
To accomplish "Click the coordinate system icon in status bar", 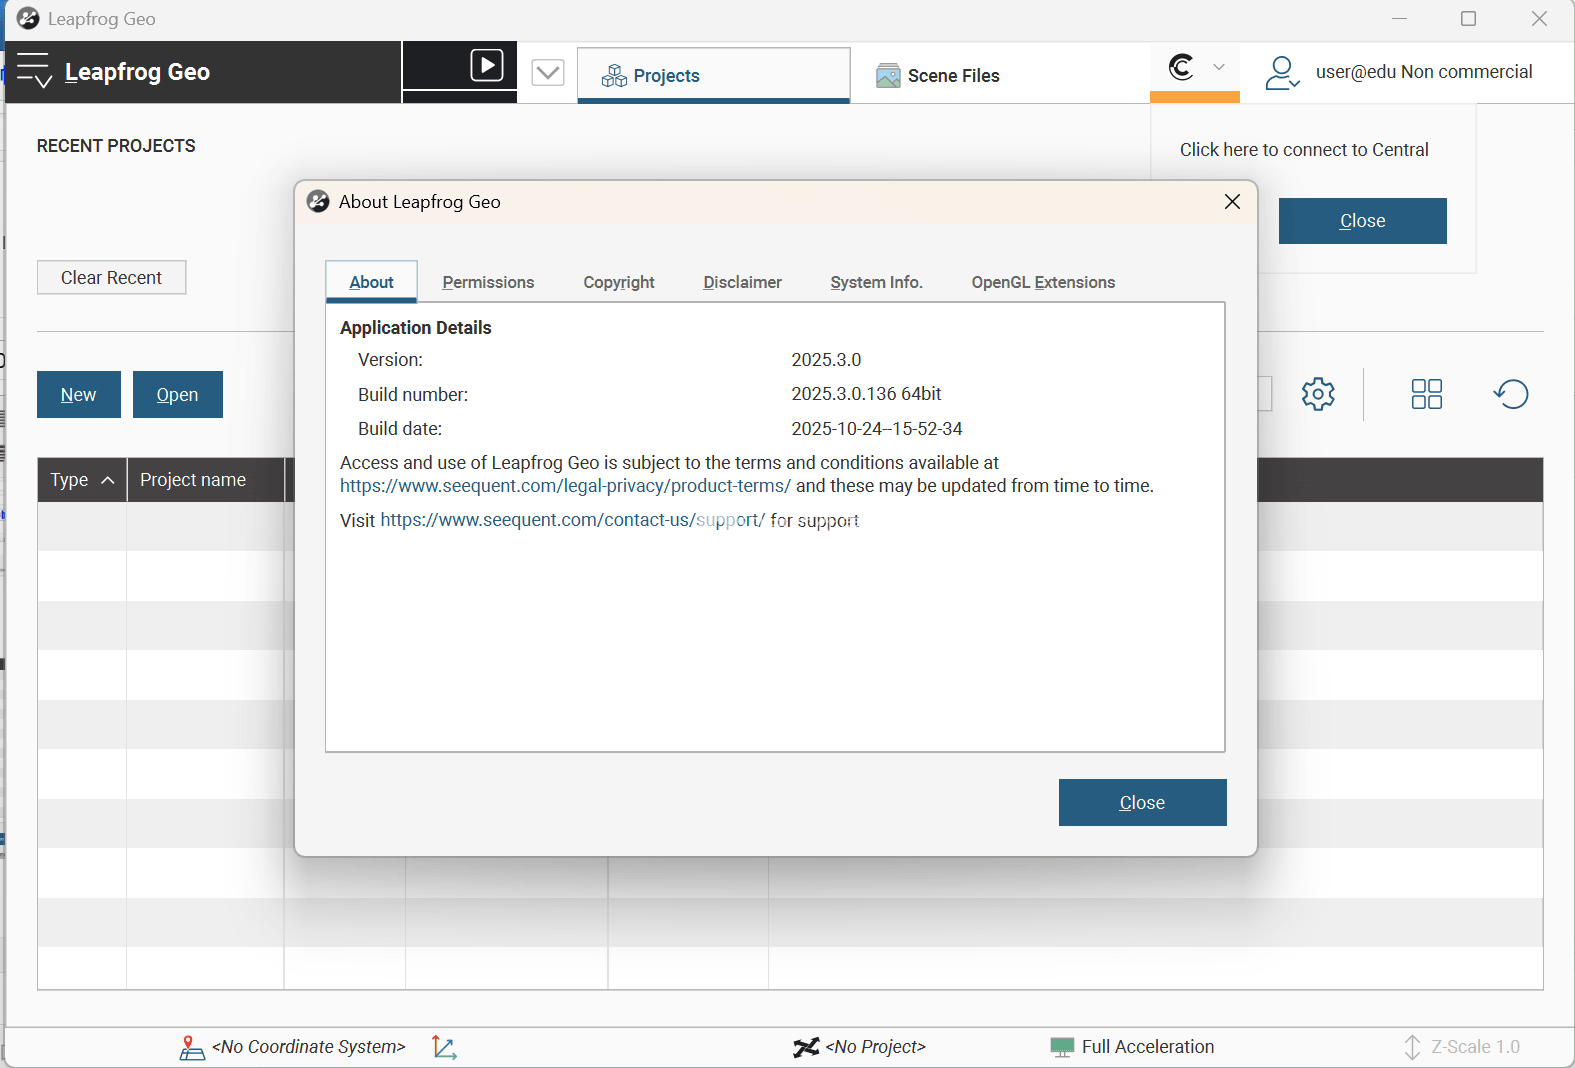I will click(x=191, y=1047).
